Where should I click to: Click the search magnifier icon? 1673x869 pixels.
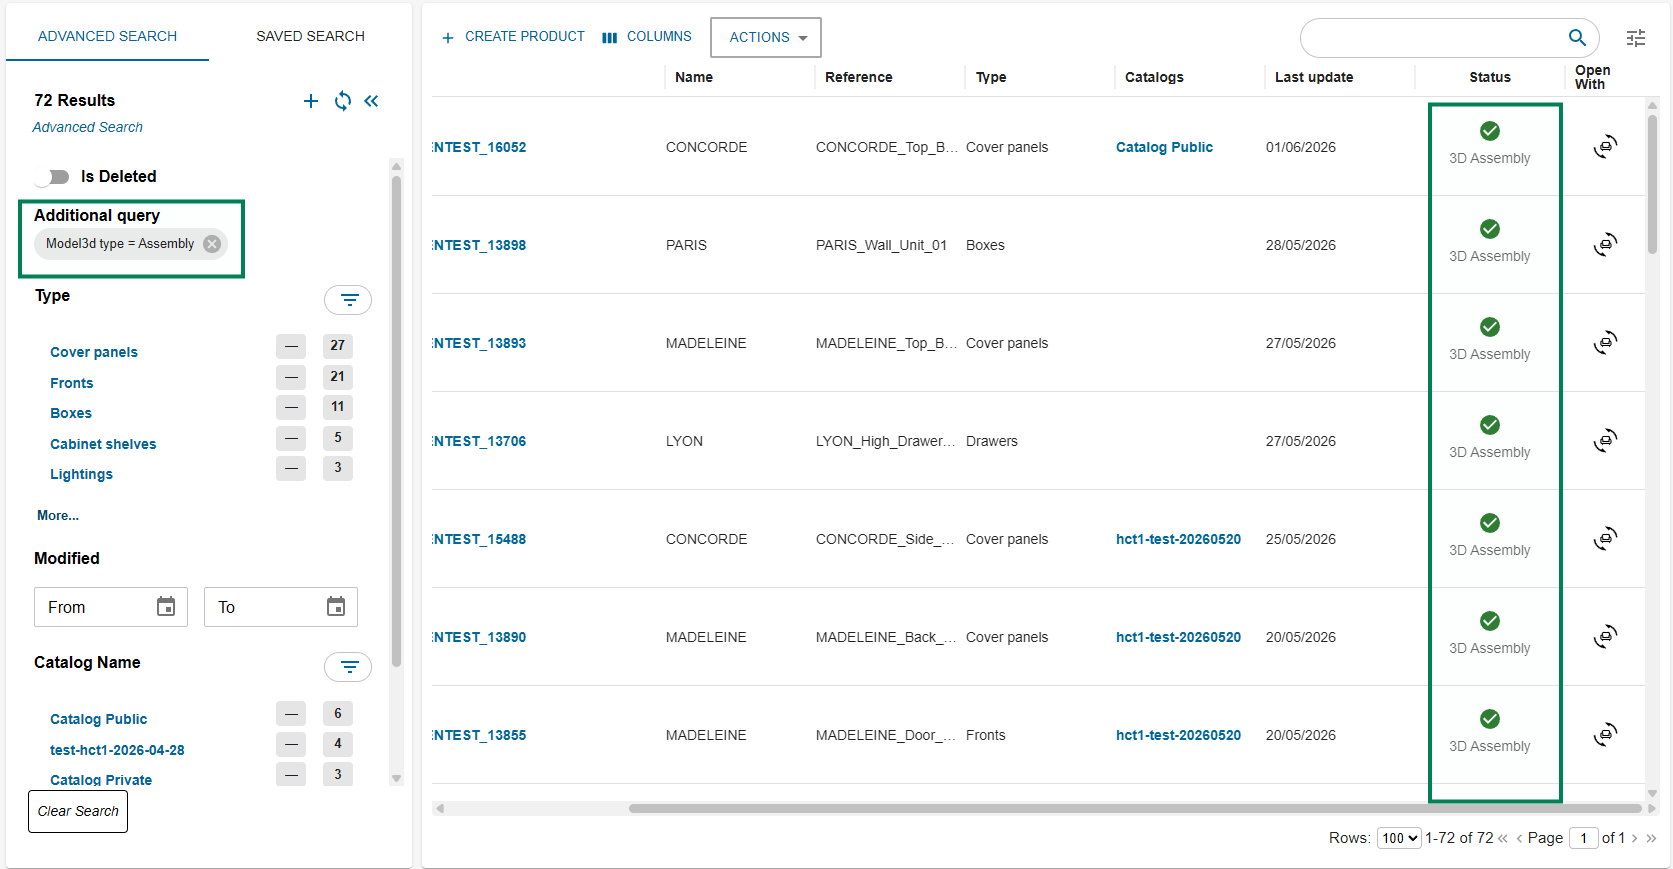point(1577,38)
